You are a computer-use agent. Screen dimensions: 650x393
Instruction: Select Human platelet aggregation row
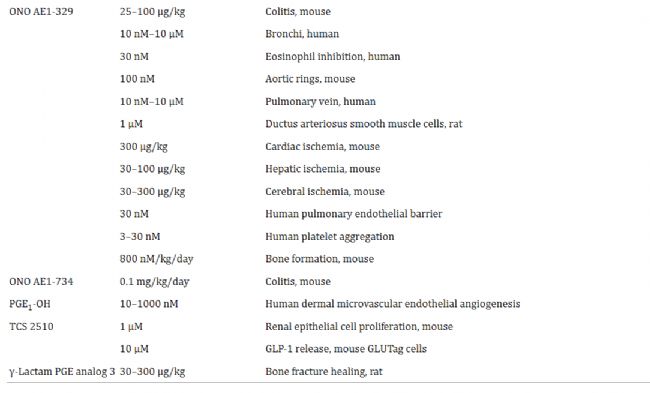click(330, 237)
